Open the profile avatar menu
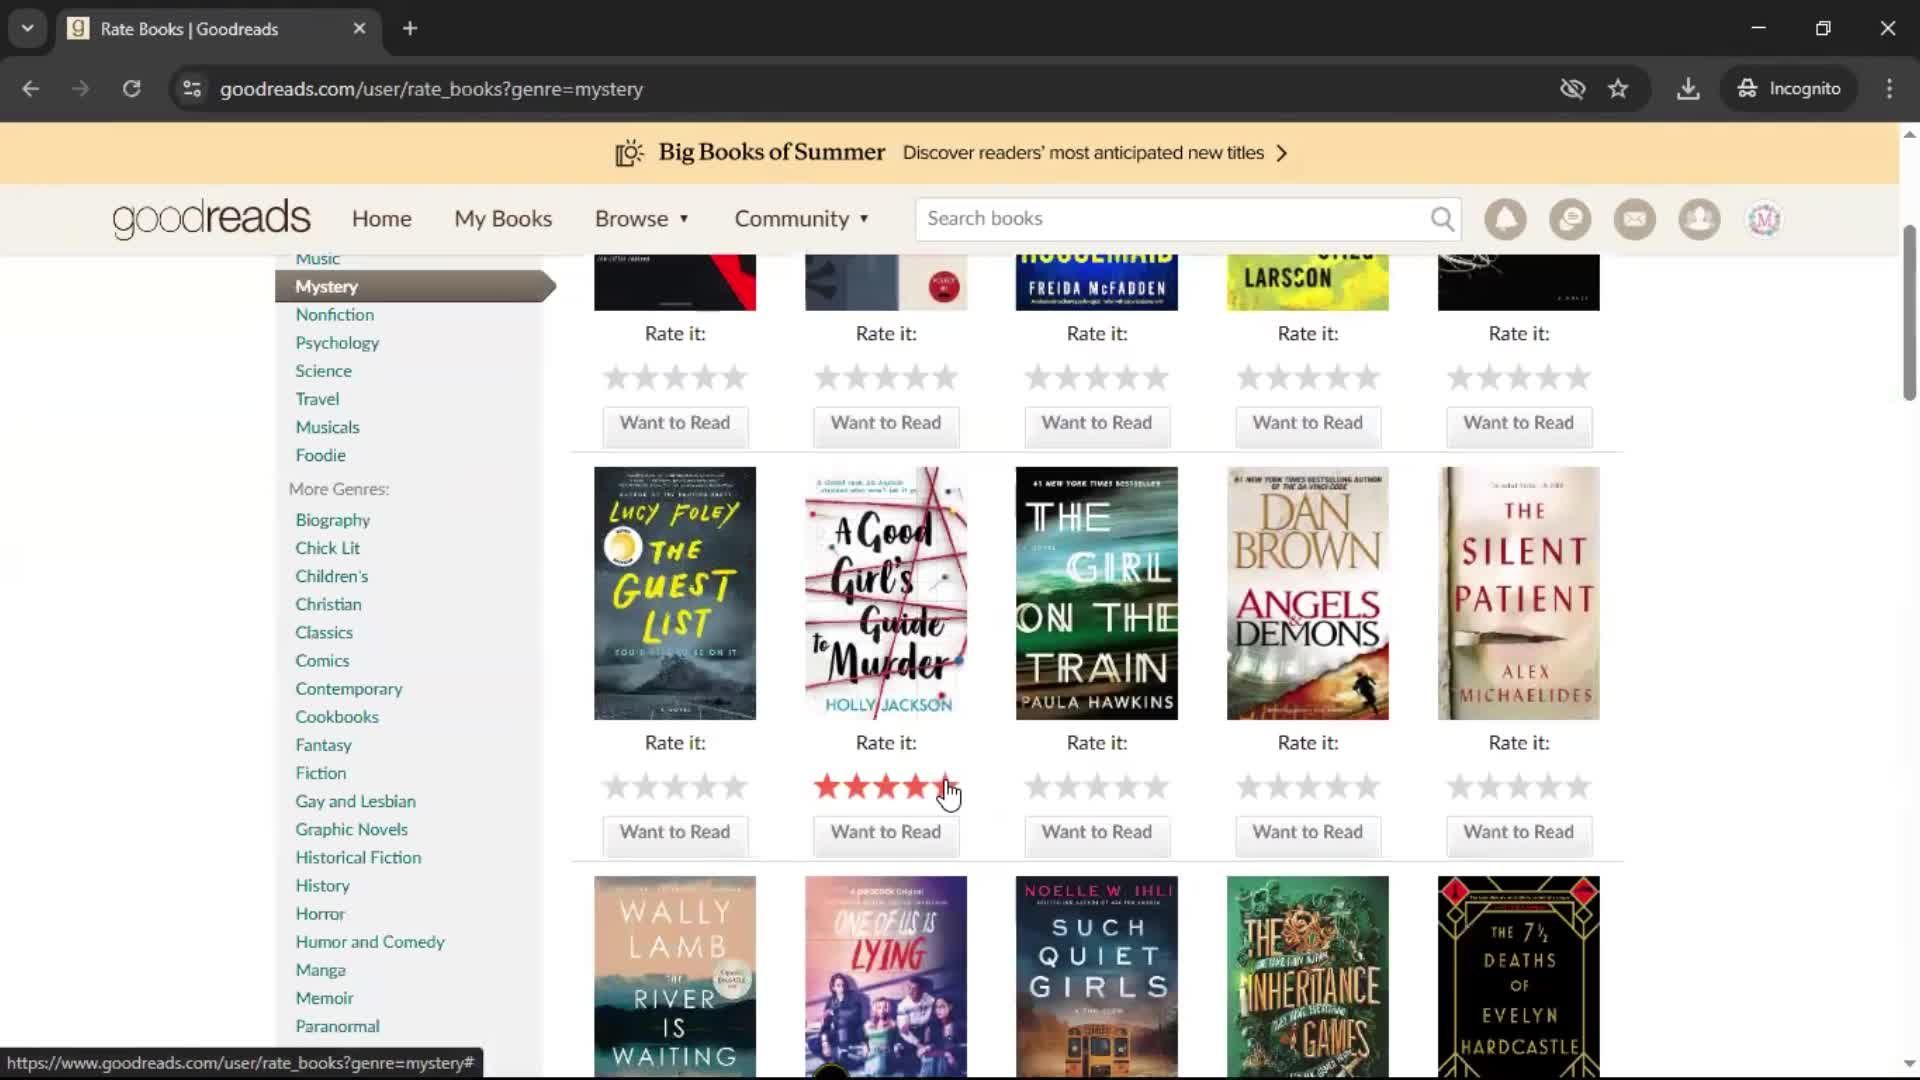 pyautogui.click(x=1764, y=219)
